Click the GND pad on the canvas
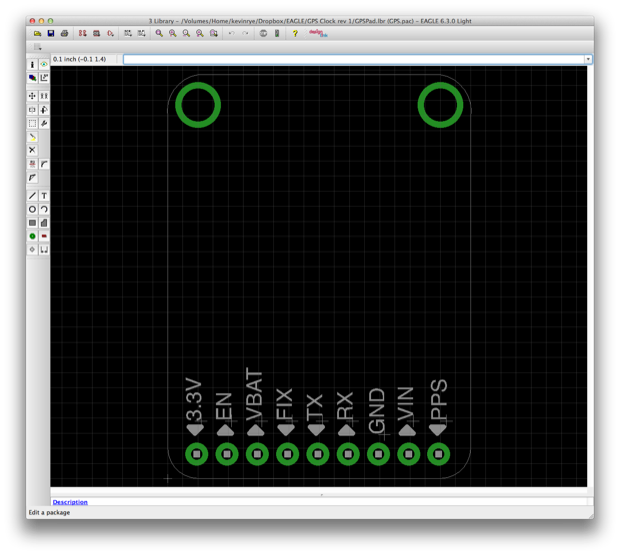 coord(378,454)
